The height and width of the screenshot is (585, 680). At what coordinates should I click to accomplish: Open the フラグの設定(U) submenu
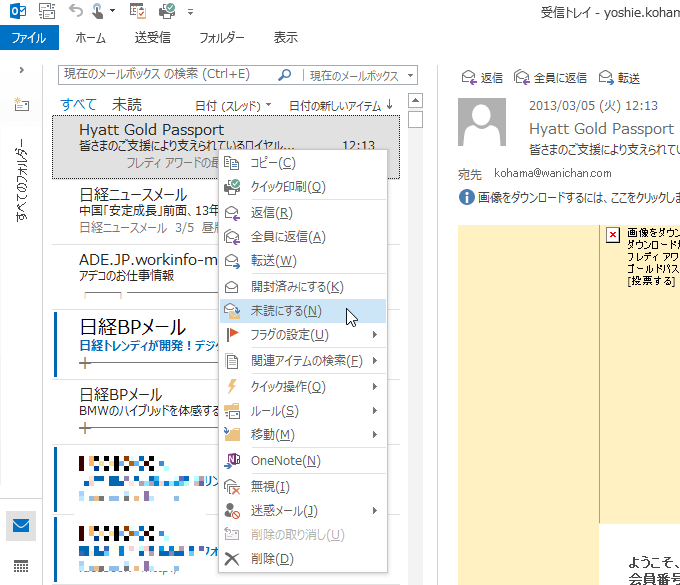[x=303, y=335]
